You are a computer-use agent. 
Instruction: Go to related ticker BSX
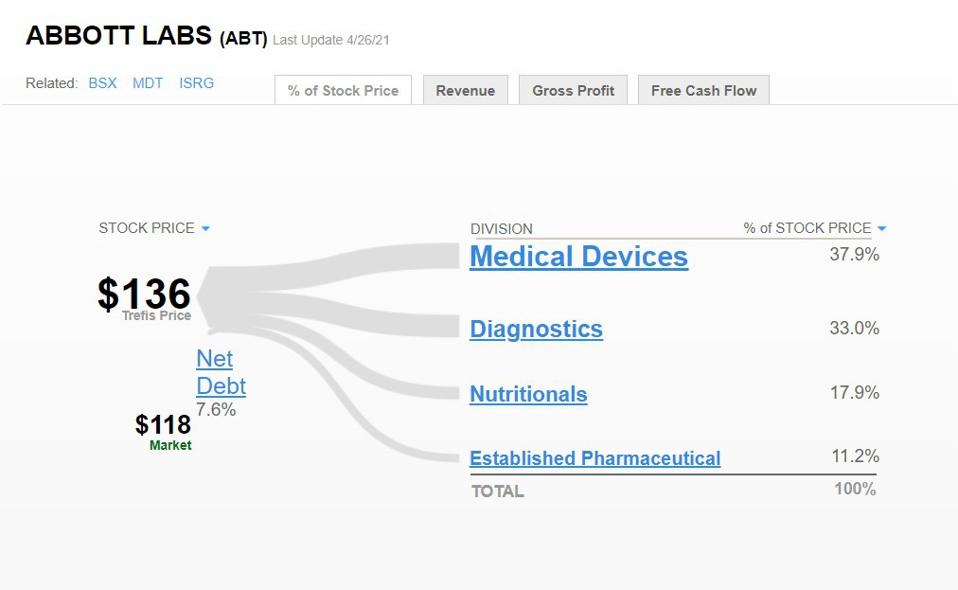tap(102, 83)
